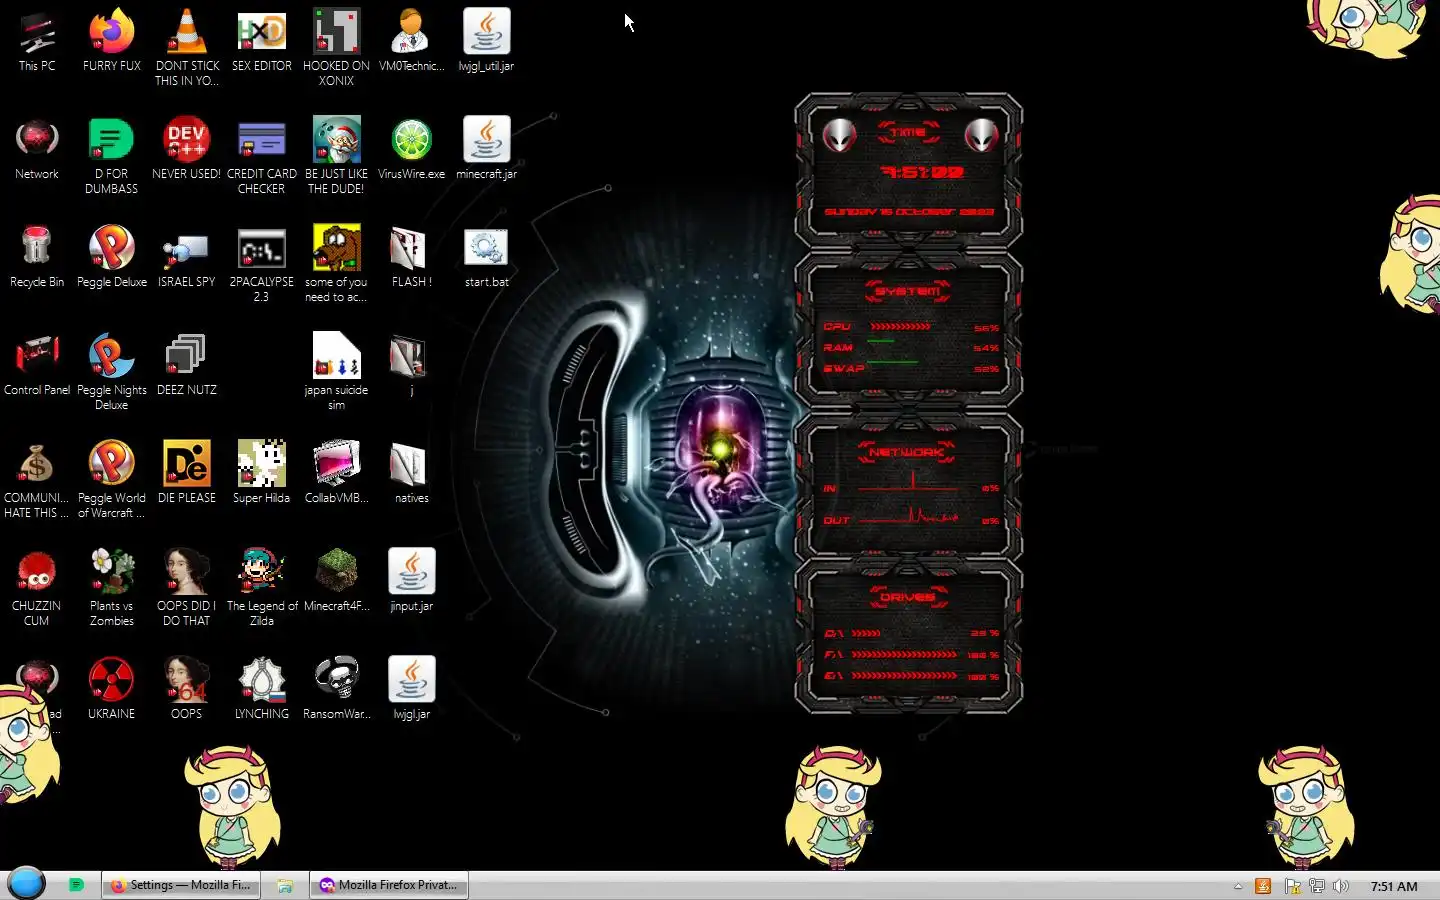Select the jinput.jar file

coord(411,580)
